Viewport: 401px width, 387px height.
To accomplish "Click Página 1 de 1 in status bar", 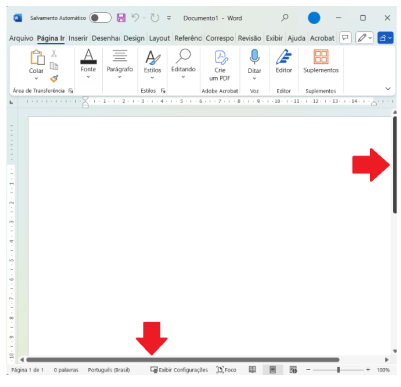I will (x=27, y=370).
